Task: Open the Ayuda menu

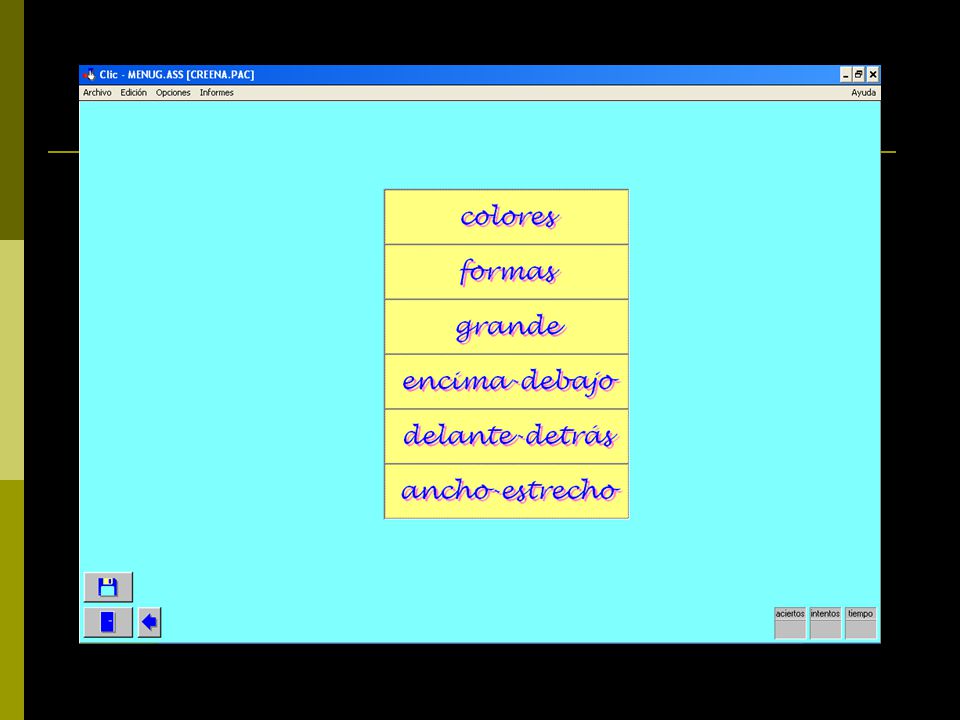Action: click(863, 92)
